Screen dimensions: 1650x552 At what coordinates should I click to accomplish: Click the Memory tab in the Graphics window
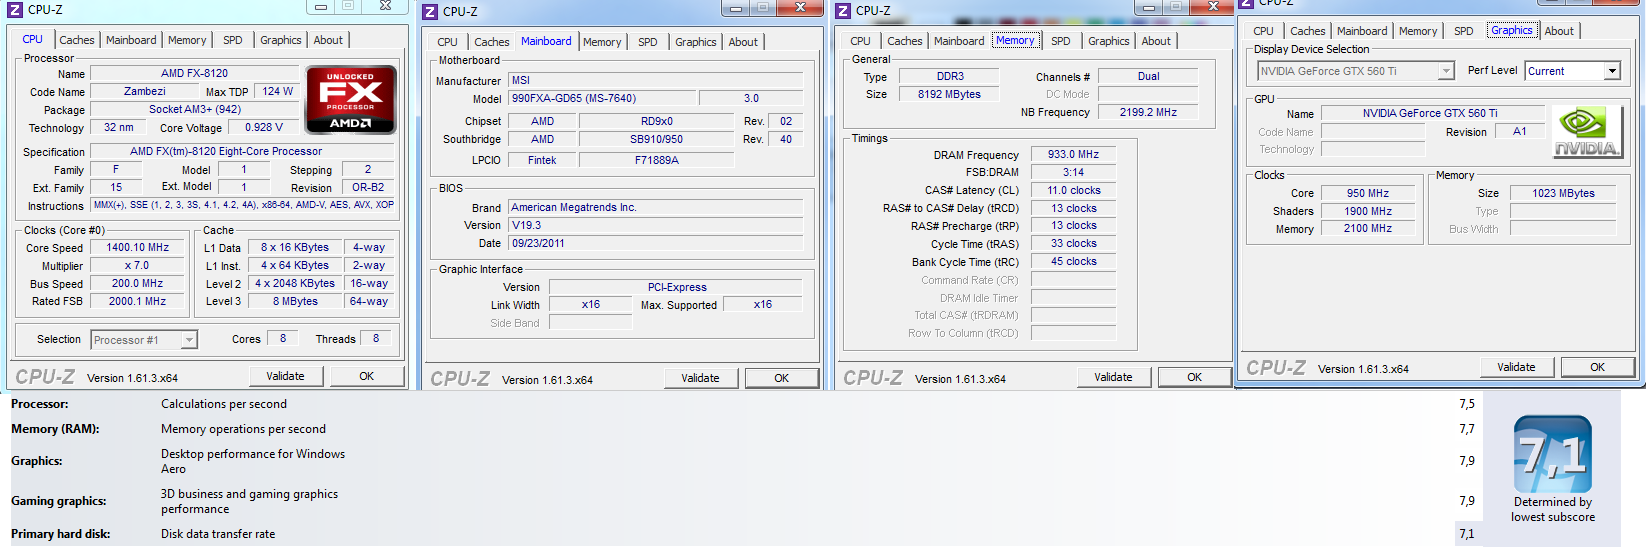pos(1418,31)
